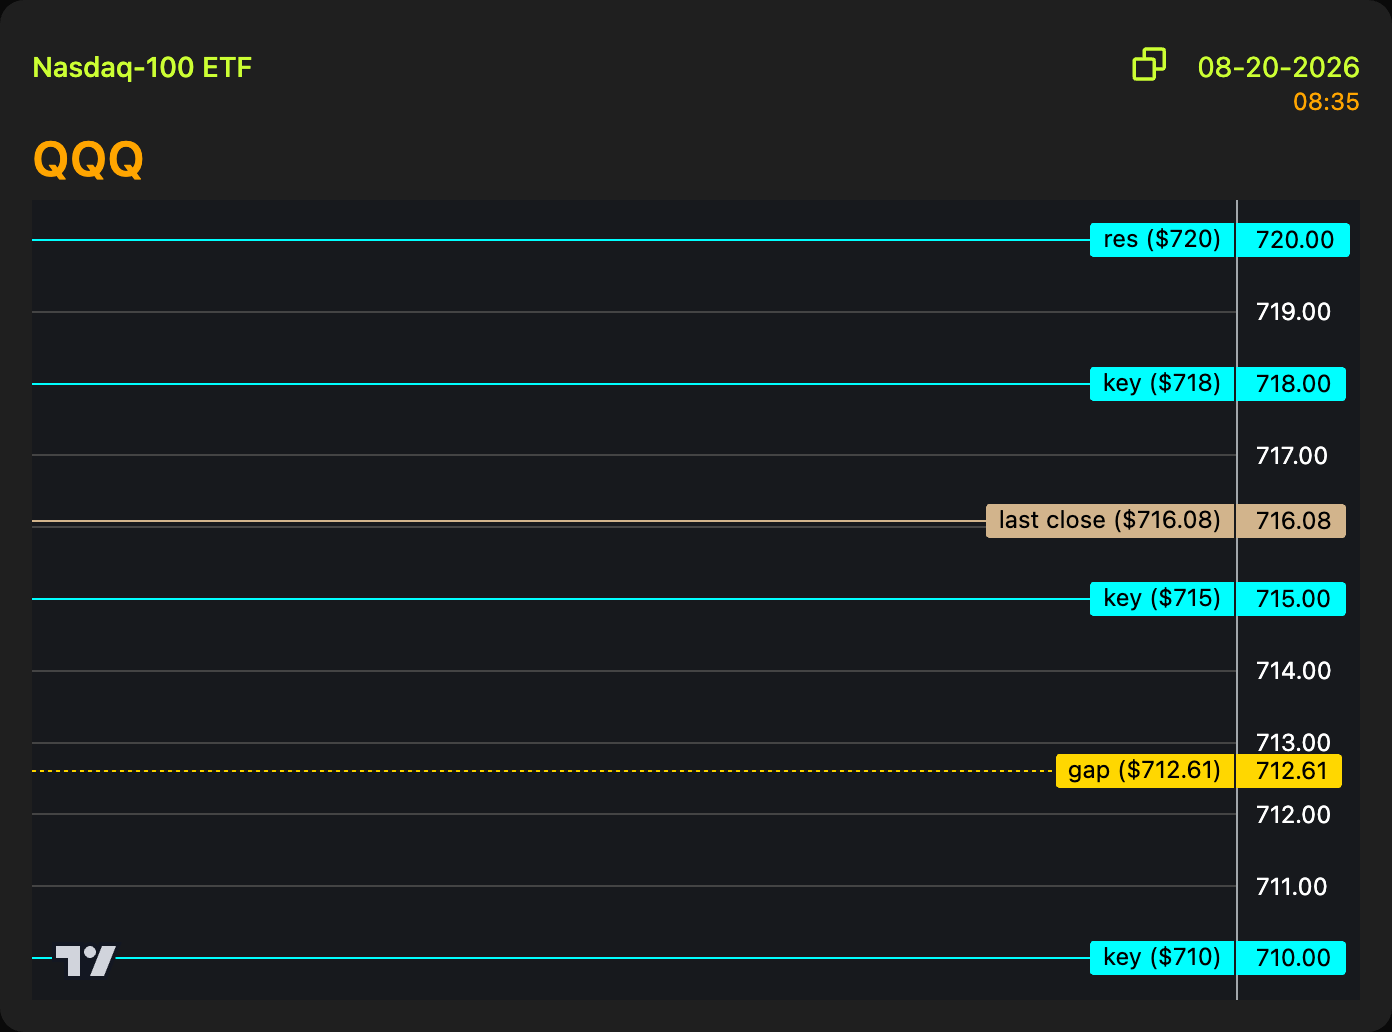Image resolution: width=1392 pixels, height=1032 pixels.
Task: Click the time 08:35
Action: [1326, 101]
